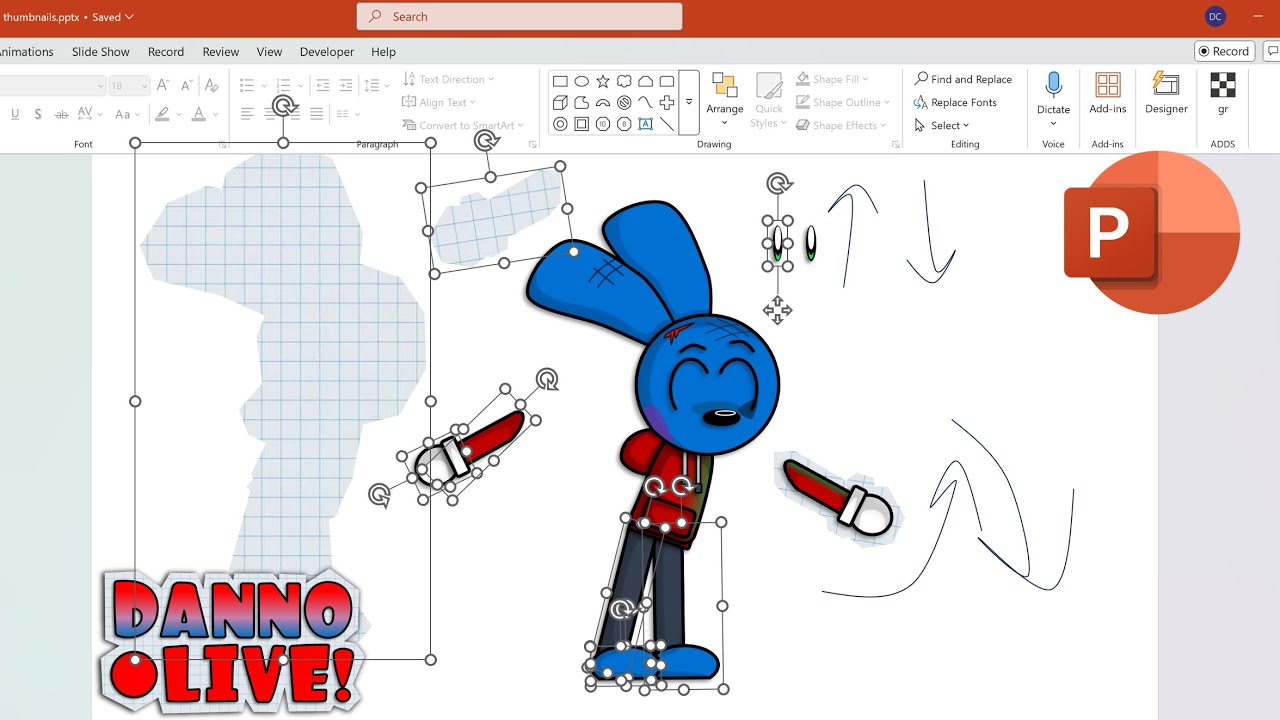
Task: Choose the Octagon shape labeled 8
Action: click(624, 125)
